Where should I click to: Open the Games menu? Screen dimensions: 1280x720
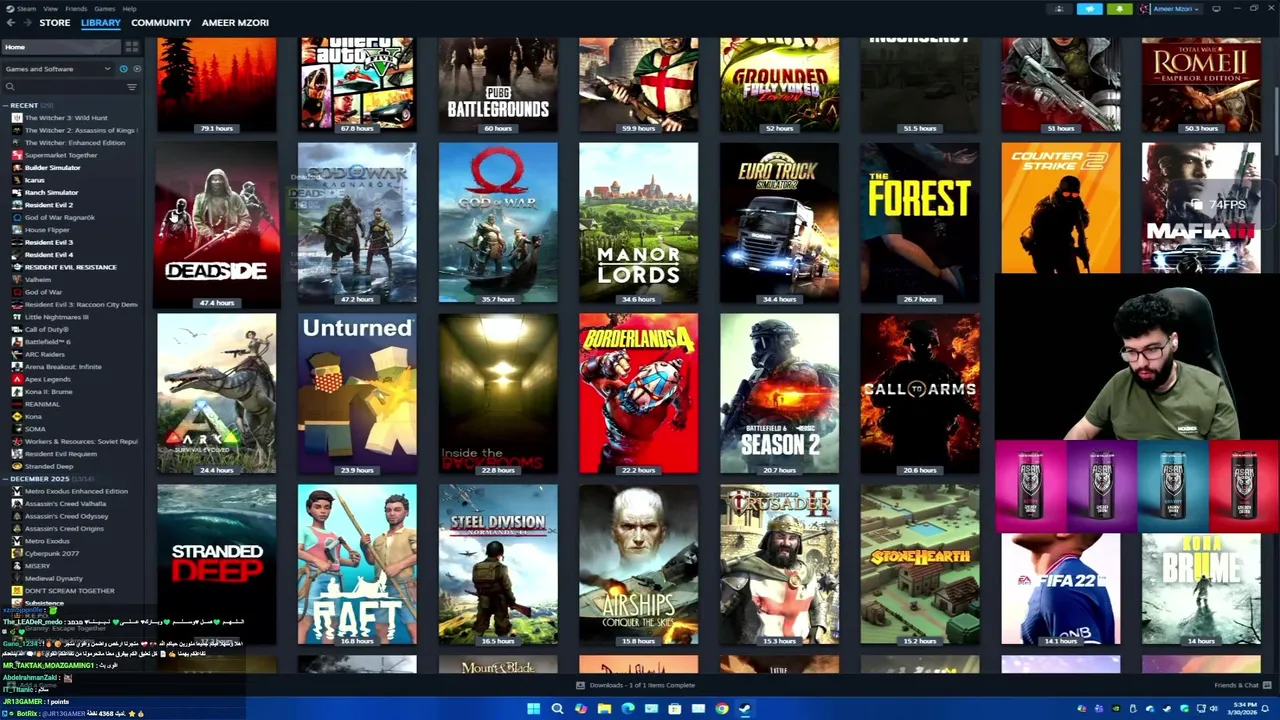104,8
